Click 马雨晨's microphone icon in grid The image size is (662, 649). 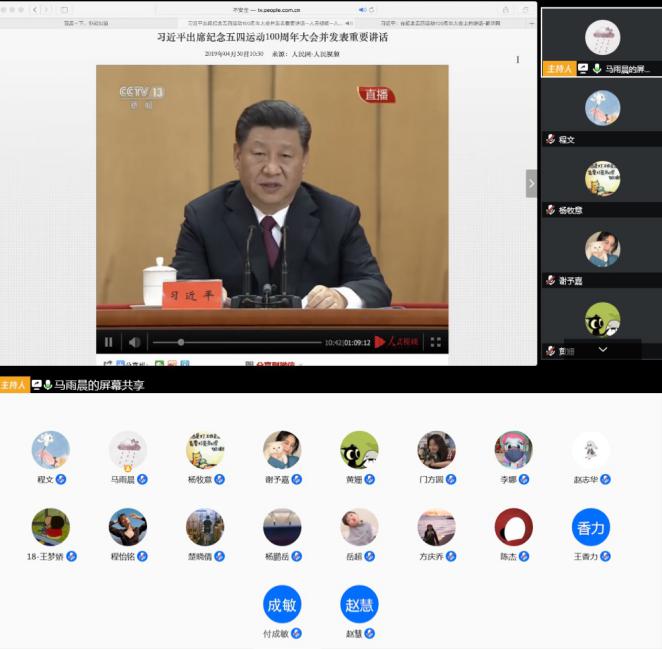[142, 480]
